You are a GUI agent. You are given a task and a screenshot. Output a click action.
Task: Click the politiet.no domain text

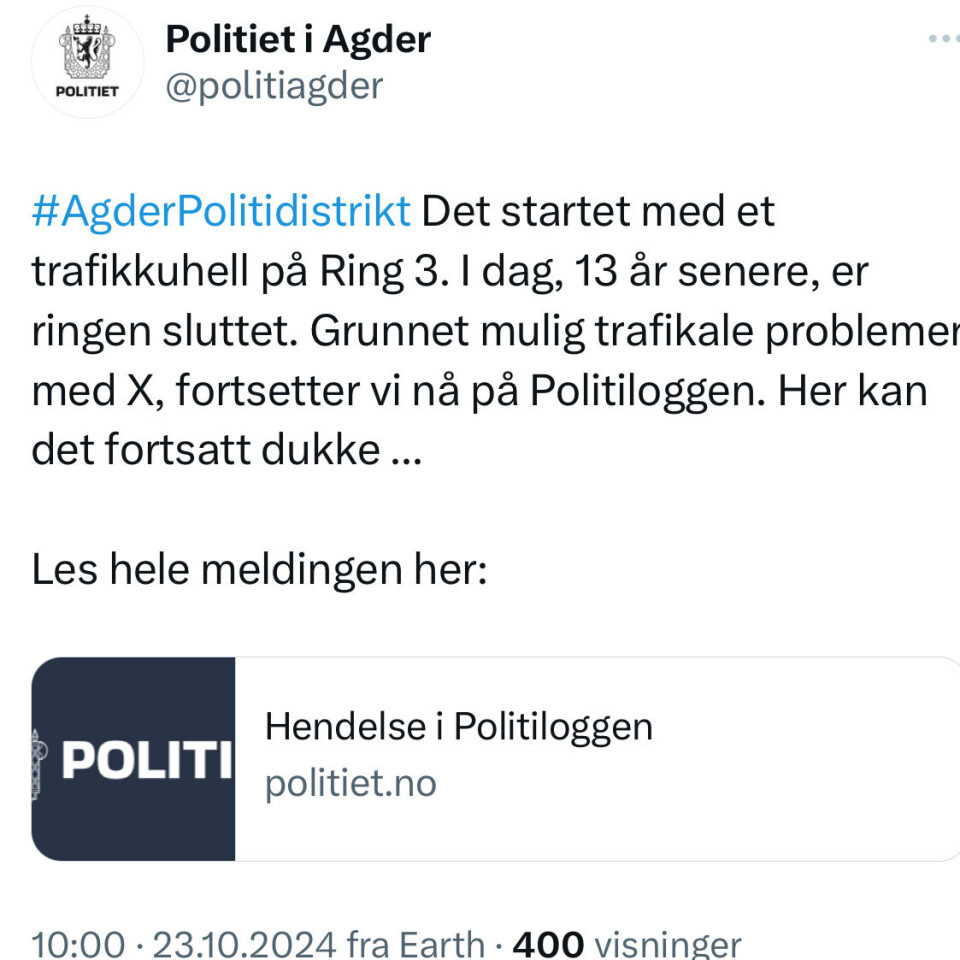pyautogui.click(x=350, y=784)
